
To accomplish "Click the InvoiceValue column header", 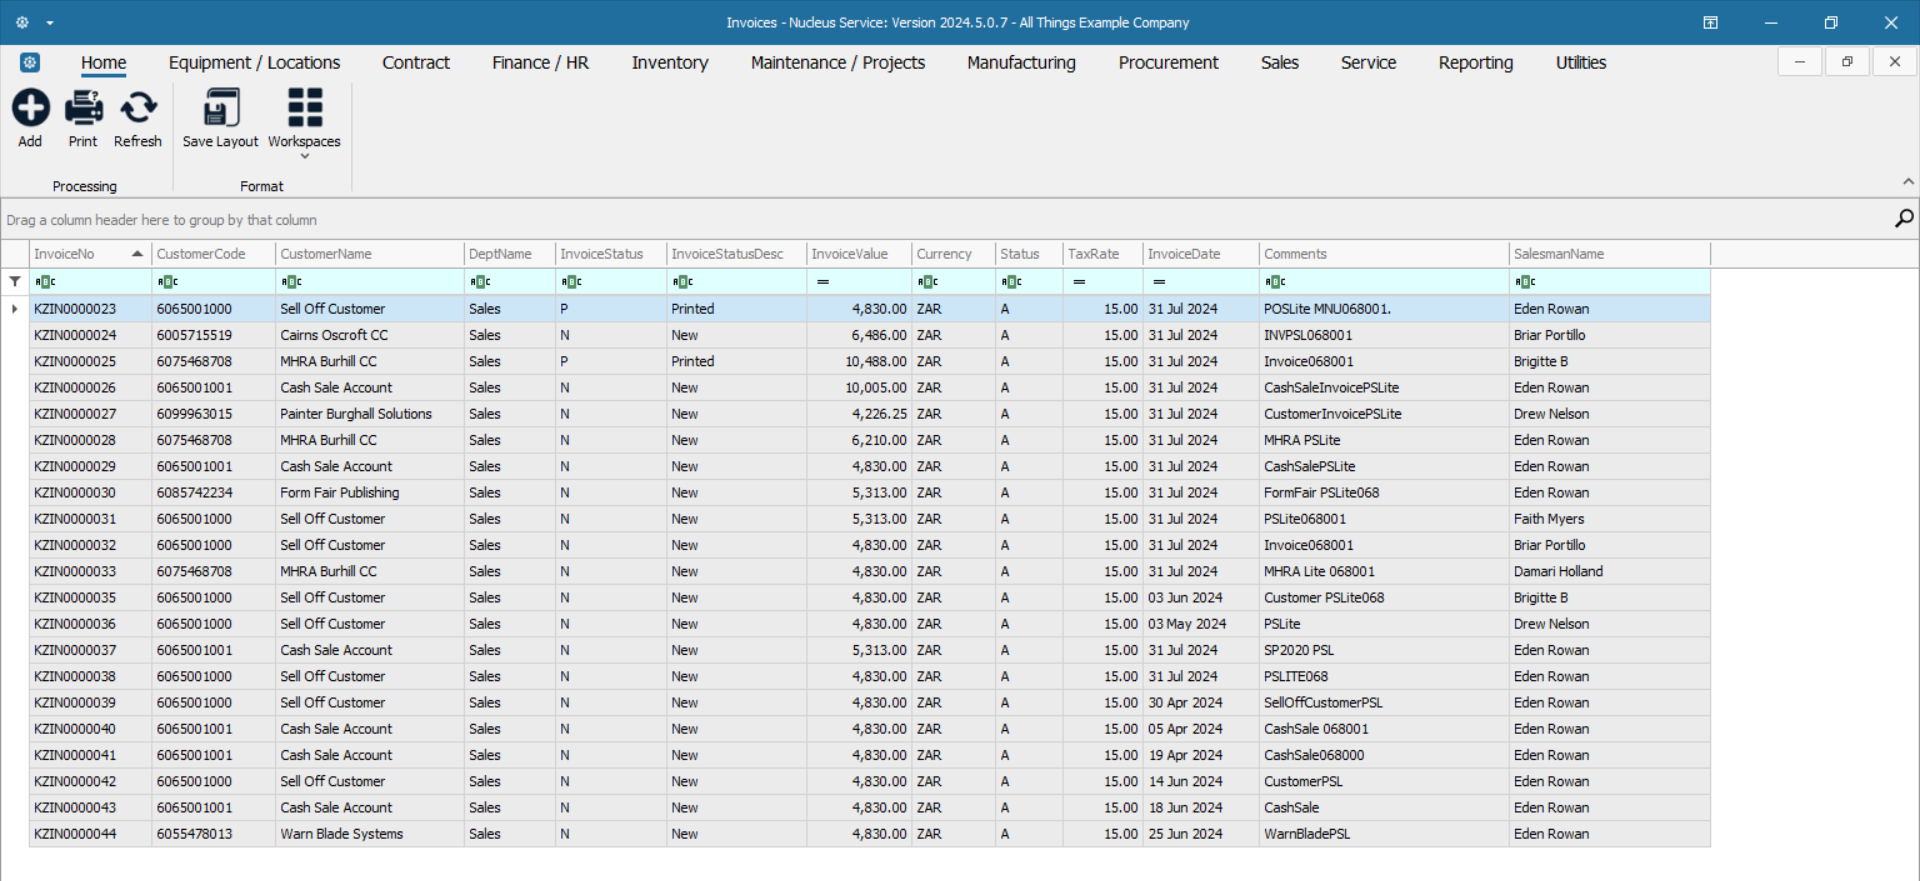I will 849,254.
